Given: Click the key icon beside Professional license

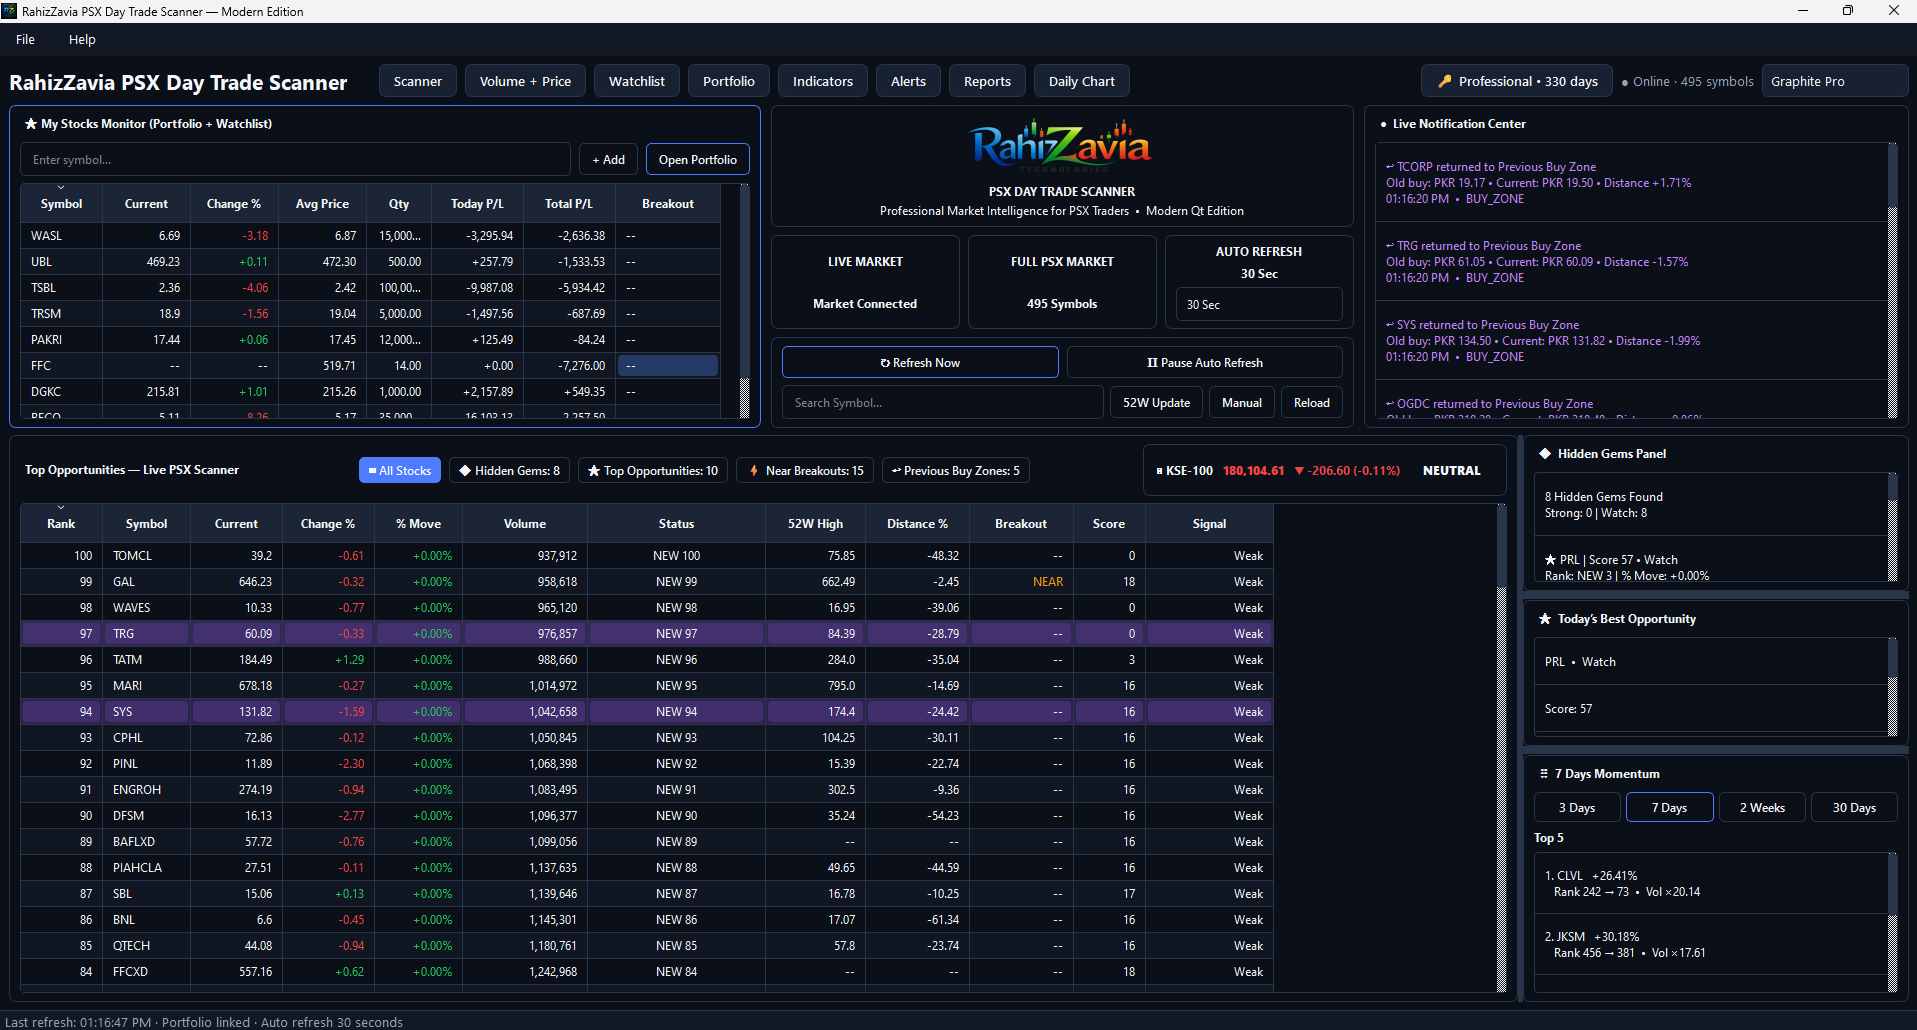Looking at the screenshot, I should coord(1445,82).
